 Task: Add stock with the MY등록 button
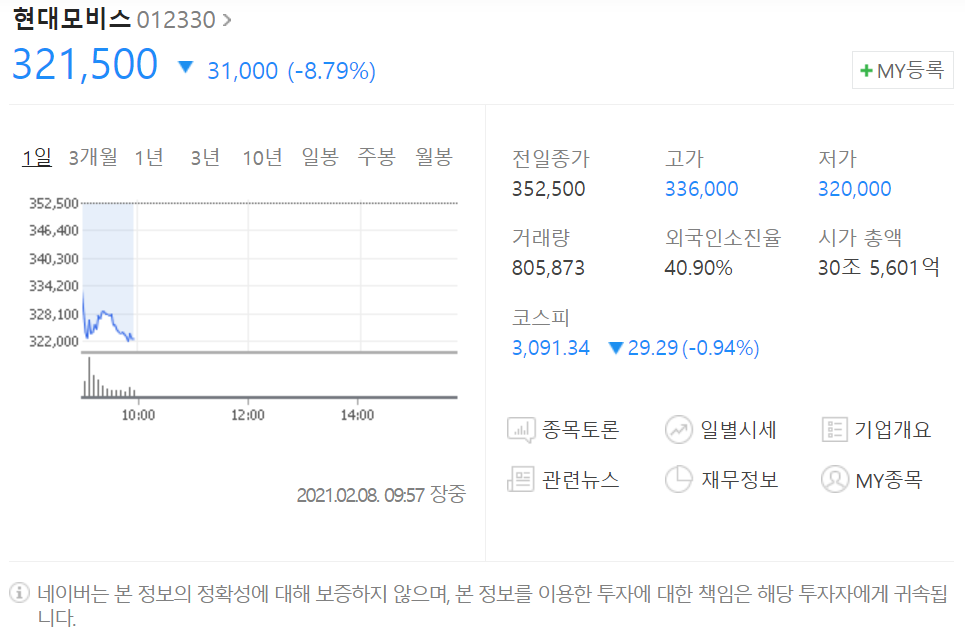click(902, 70)
